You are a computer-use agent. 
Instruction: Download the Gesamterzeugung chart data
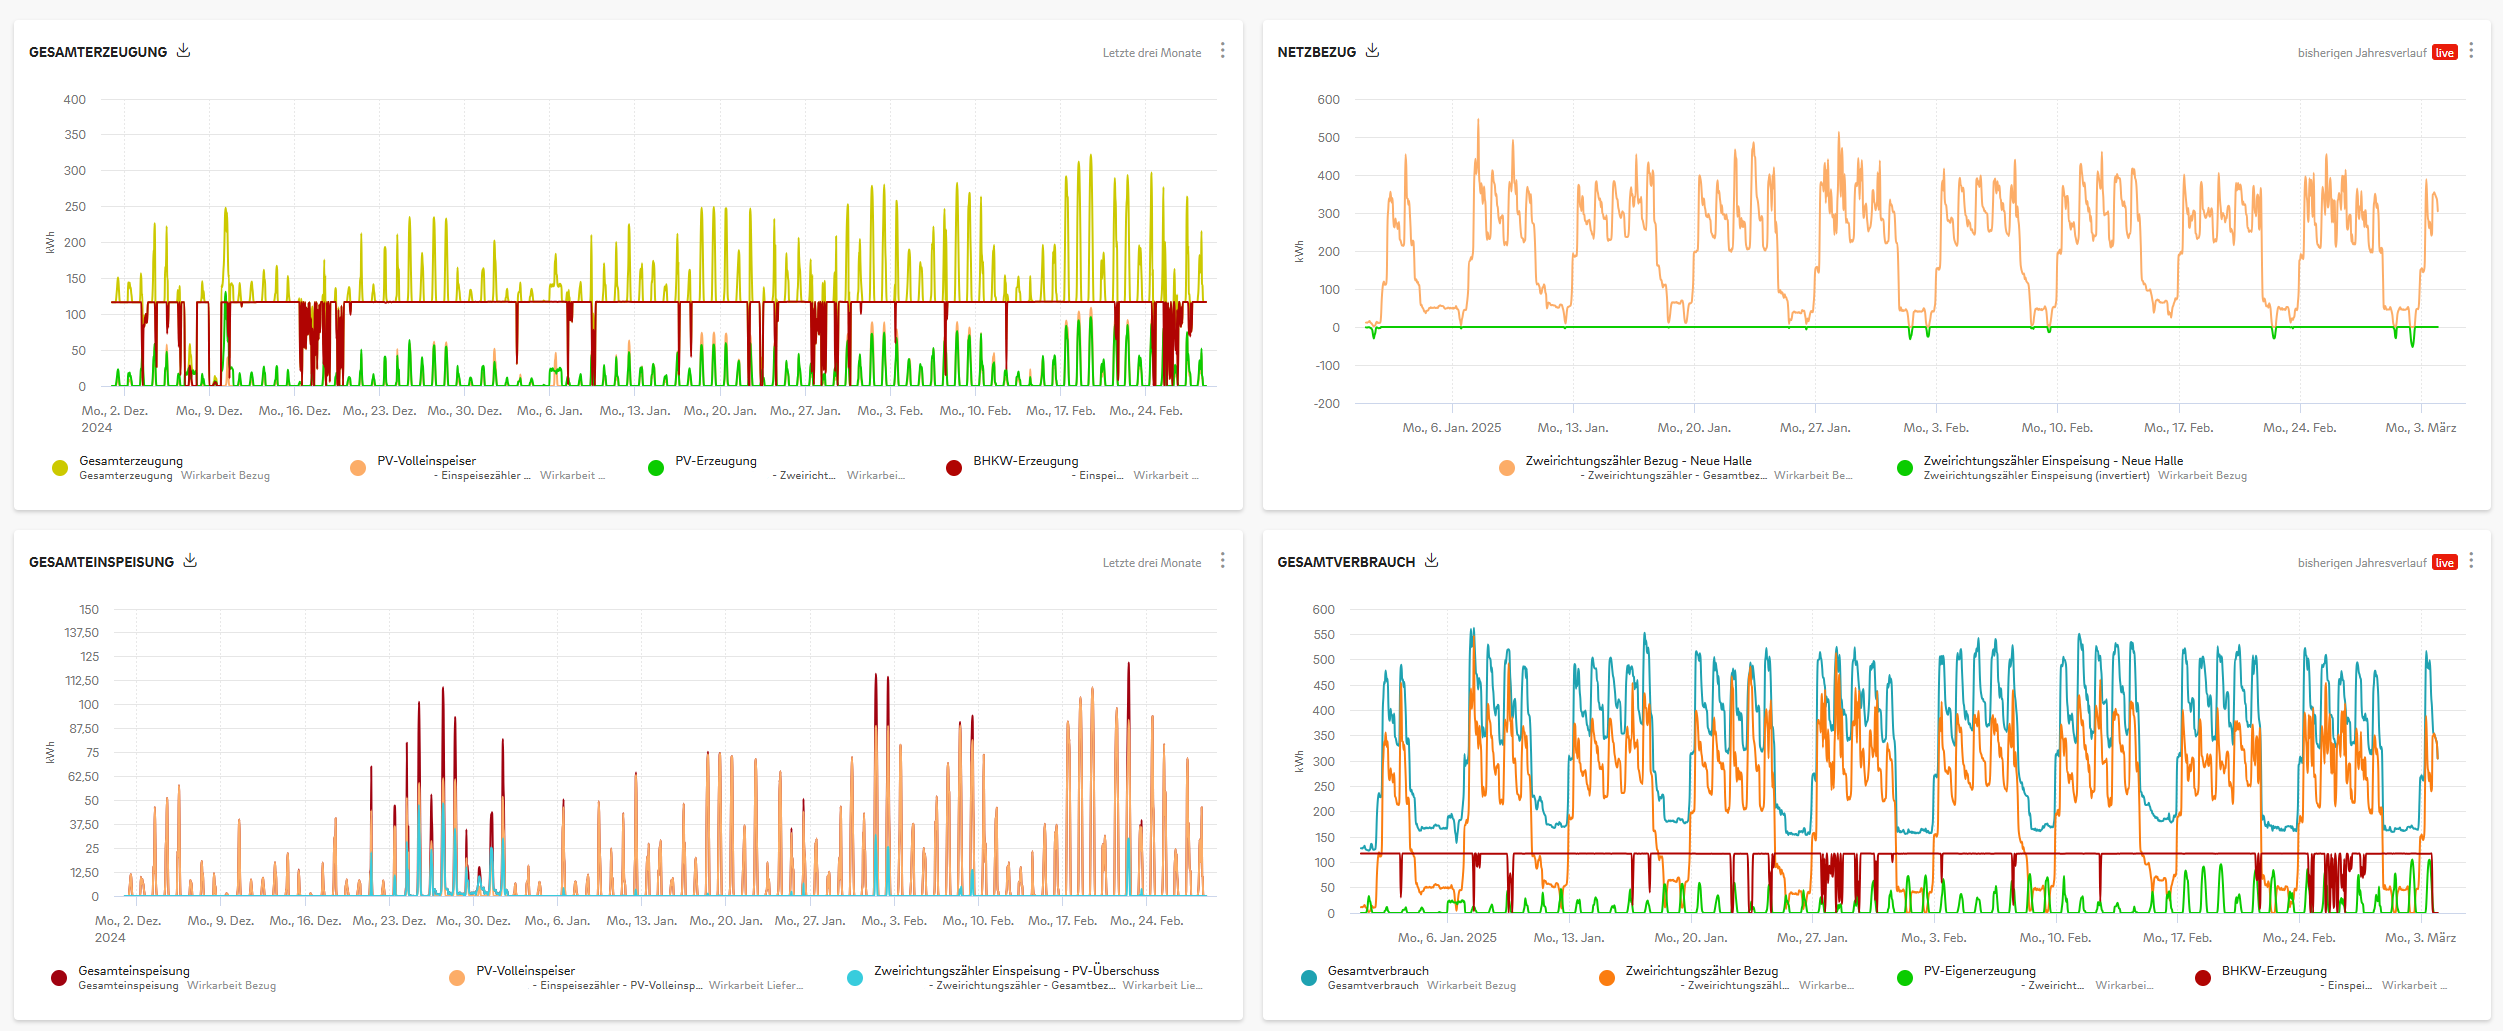point(183,51)
